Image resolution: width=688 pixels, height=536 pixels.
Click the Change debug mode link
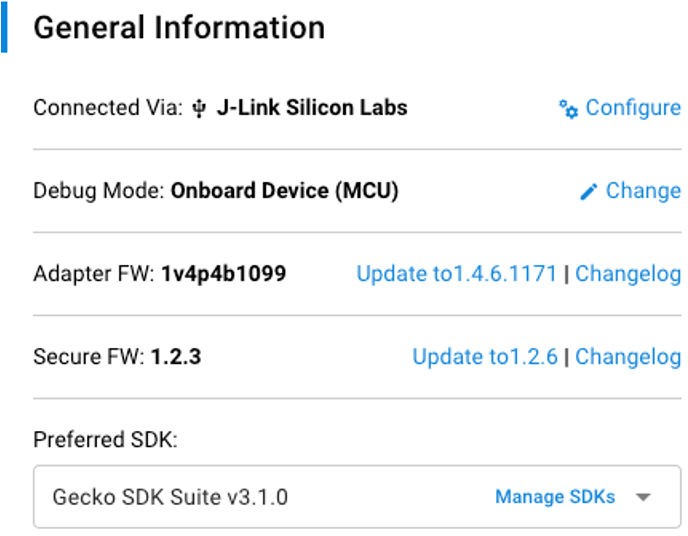click(x=643, y=191)
